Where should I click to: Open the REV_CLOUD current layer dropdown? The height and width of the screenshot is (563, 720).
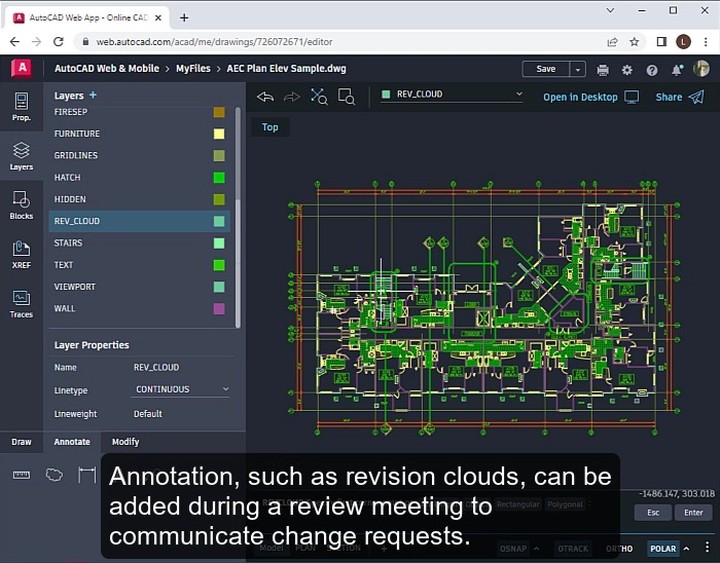[x=451, y=94]
